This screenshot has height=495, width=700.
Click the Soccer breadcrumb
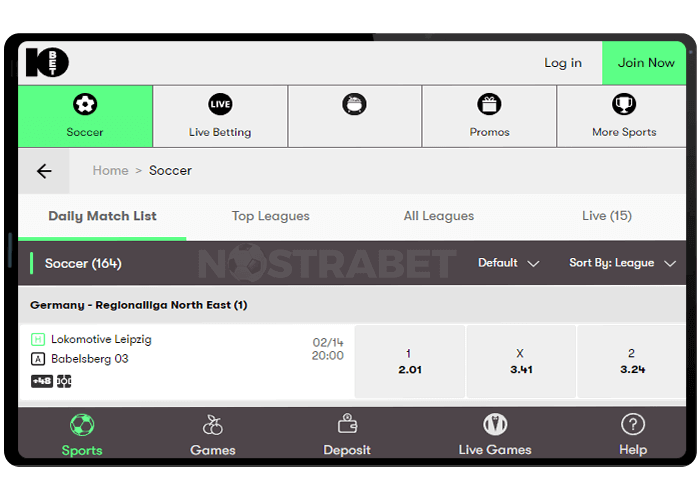(170, 171)
